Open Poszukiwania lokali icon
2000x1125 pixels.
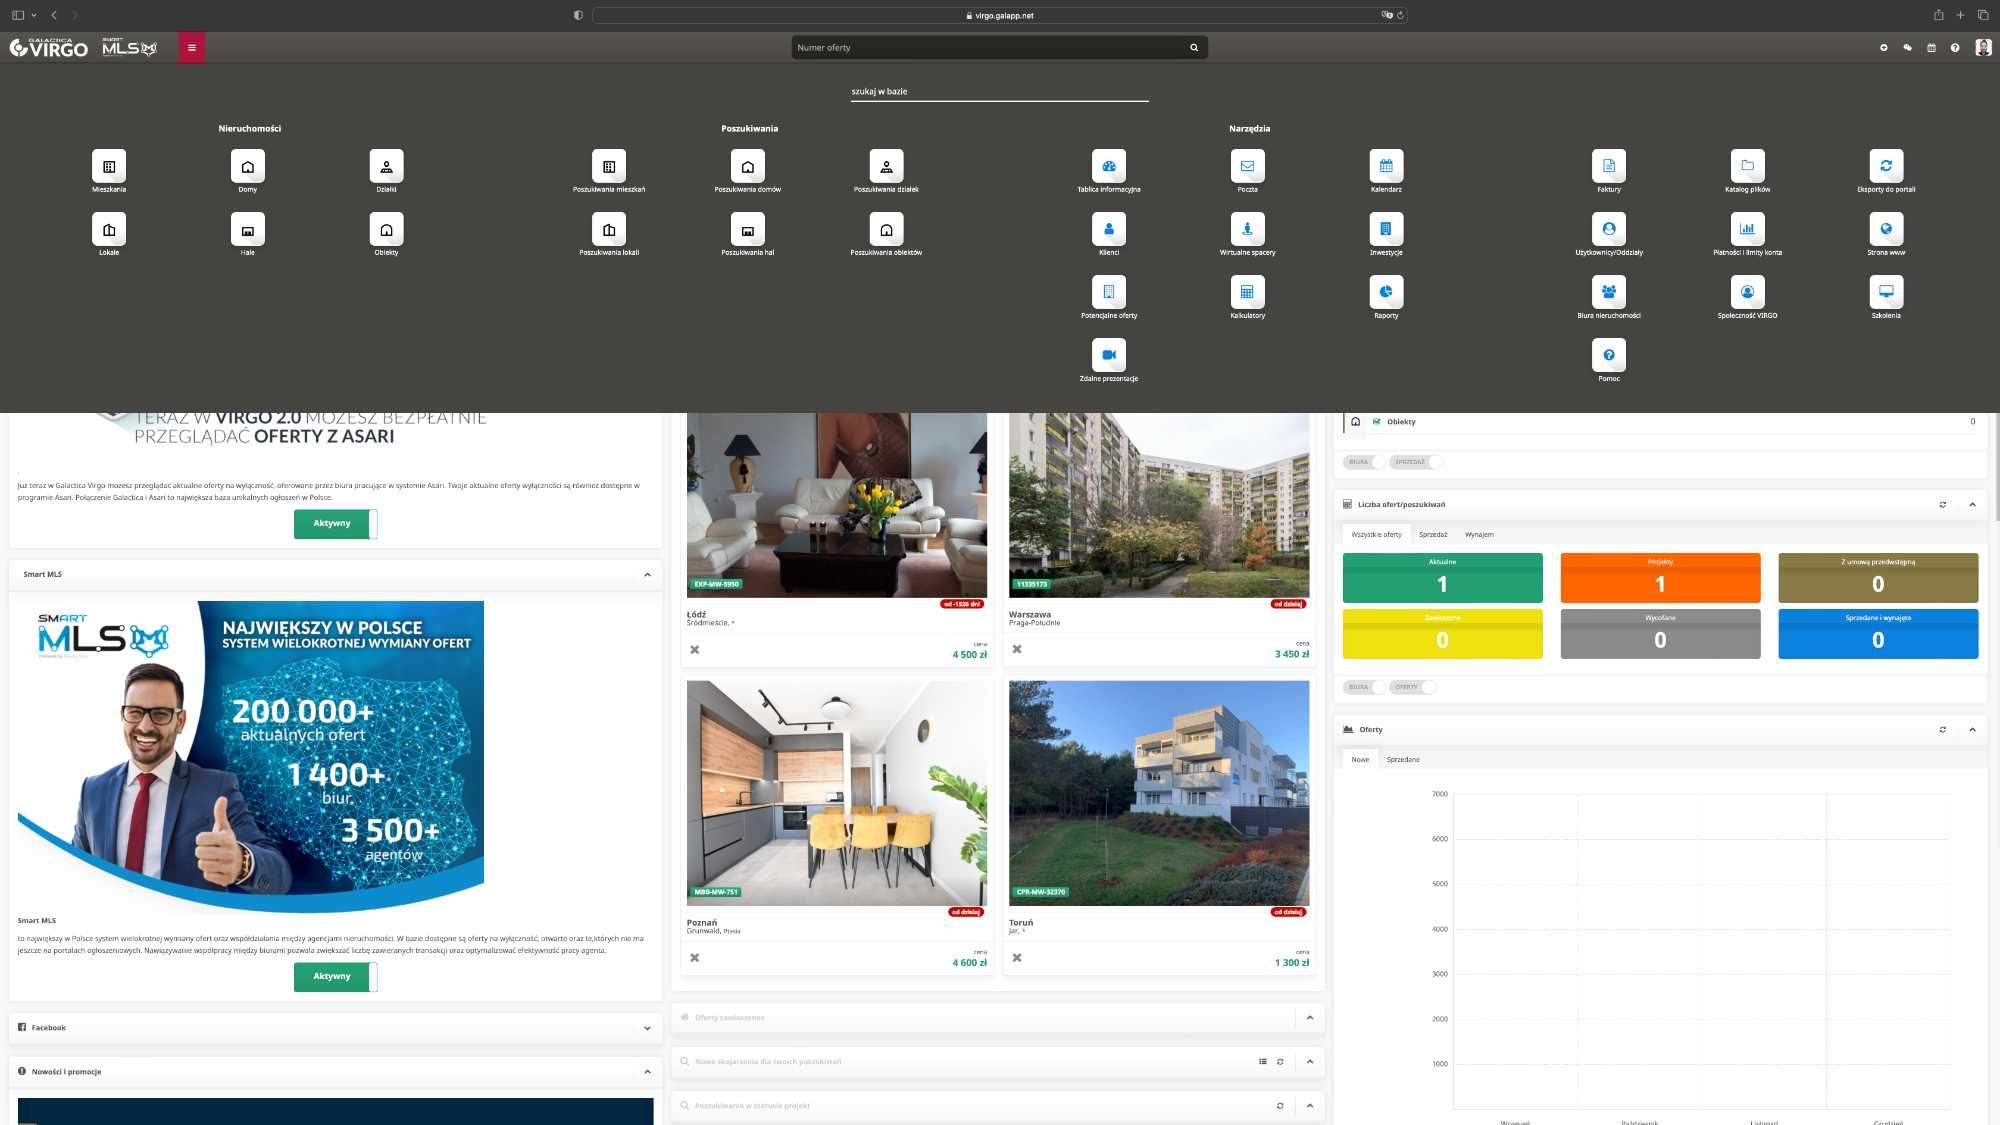tap(608, 229)
